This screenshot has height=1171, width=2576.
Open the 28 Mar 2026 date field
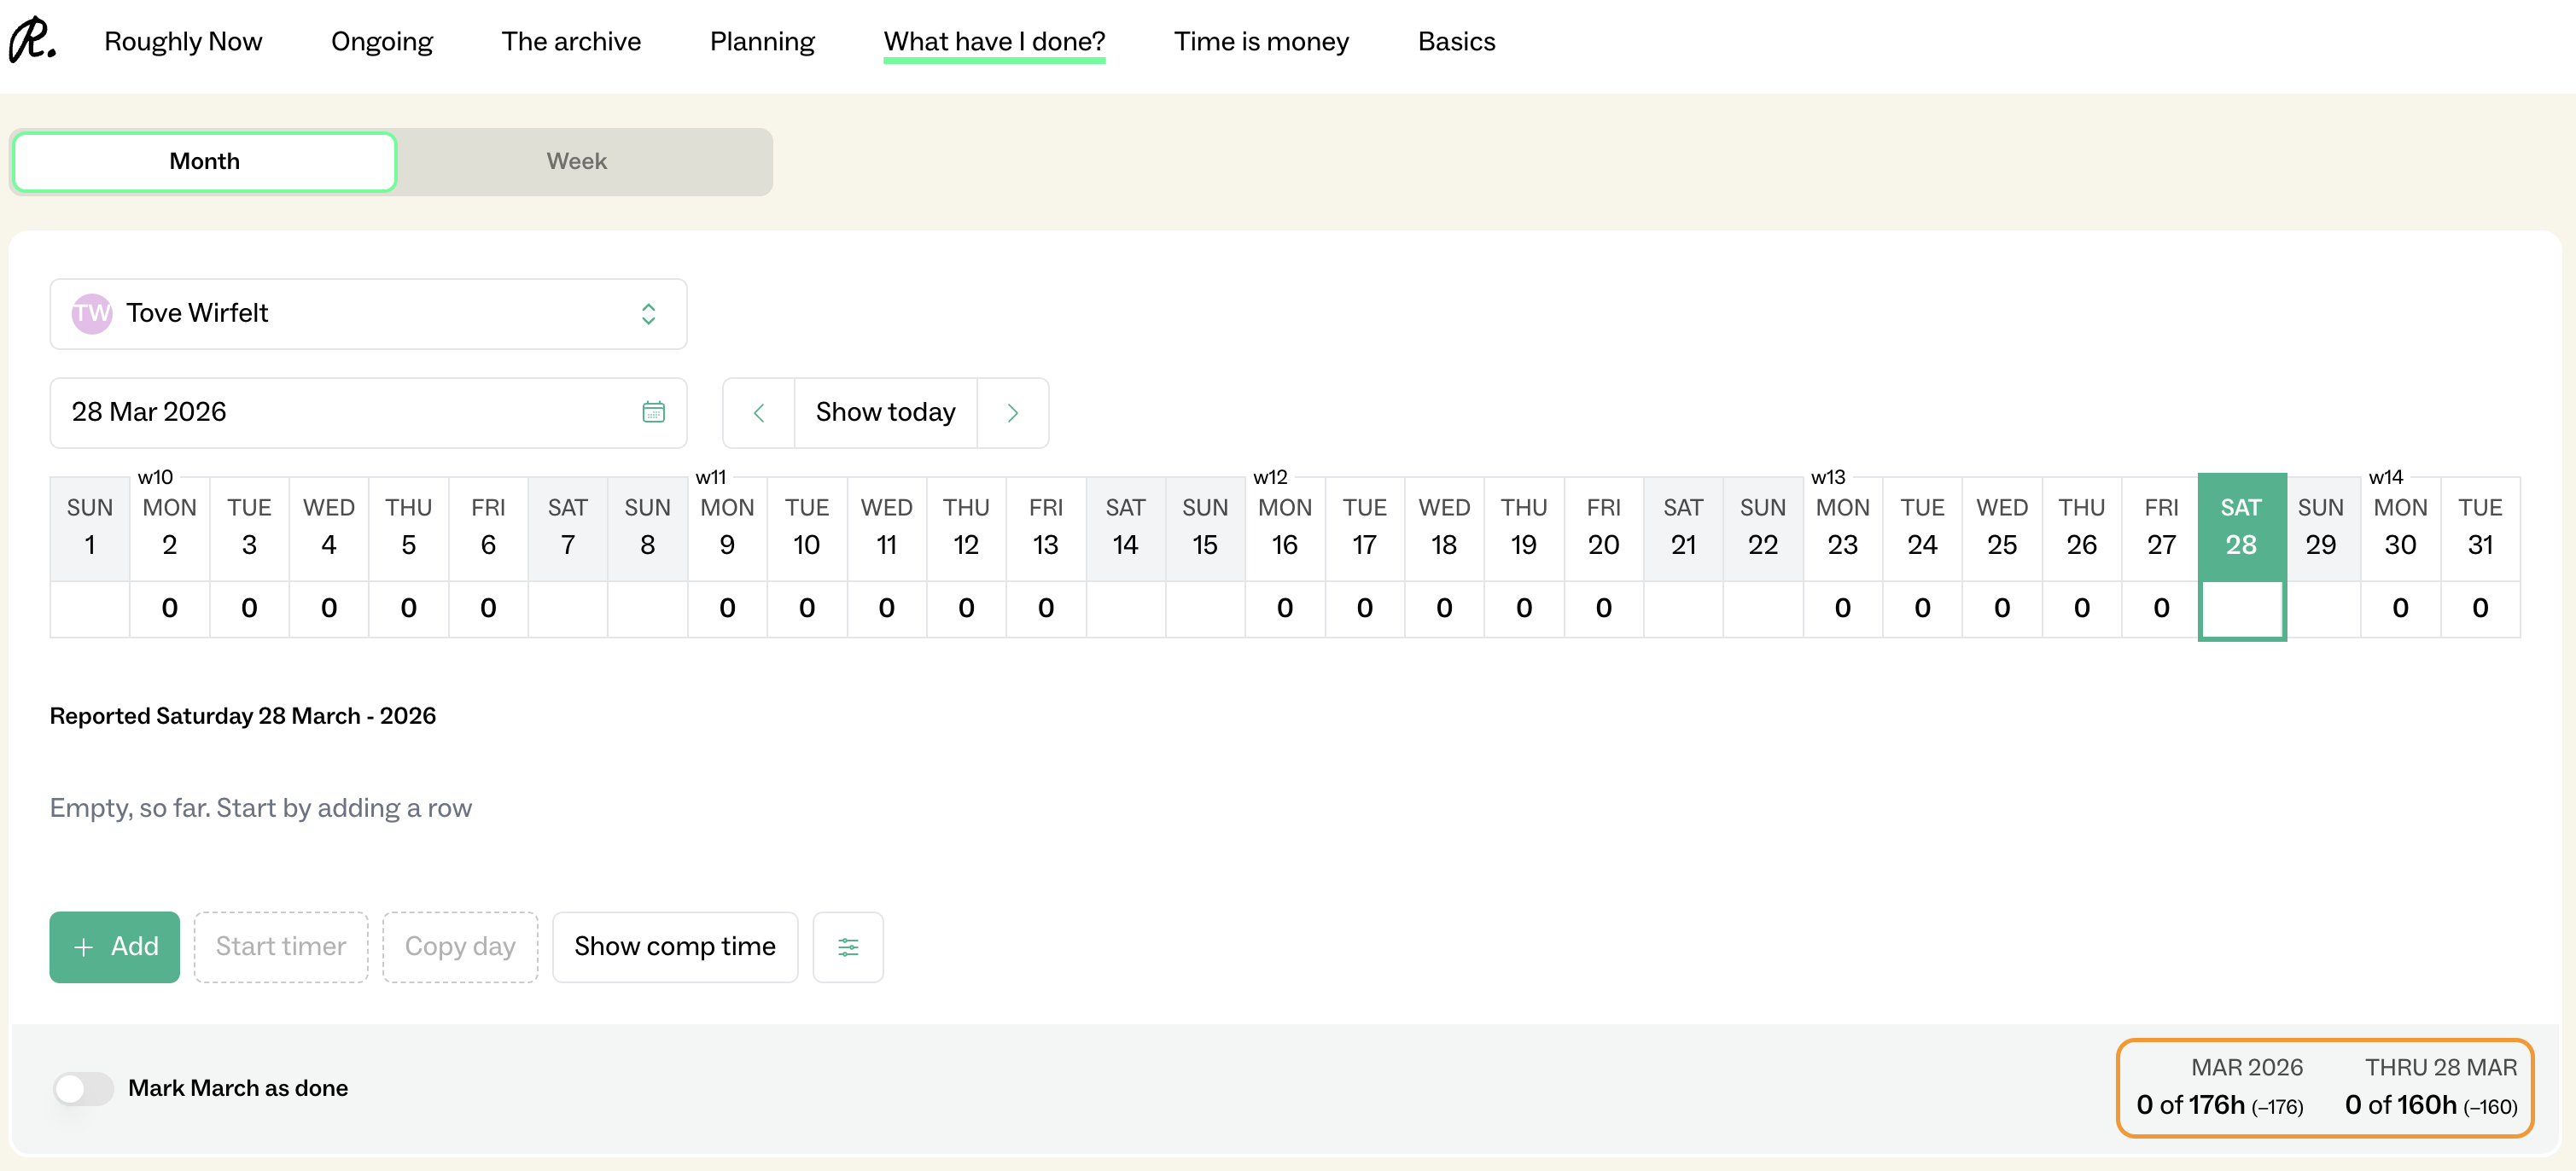point(340,412)
